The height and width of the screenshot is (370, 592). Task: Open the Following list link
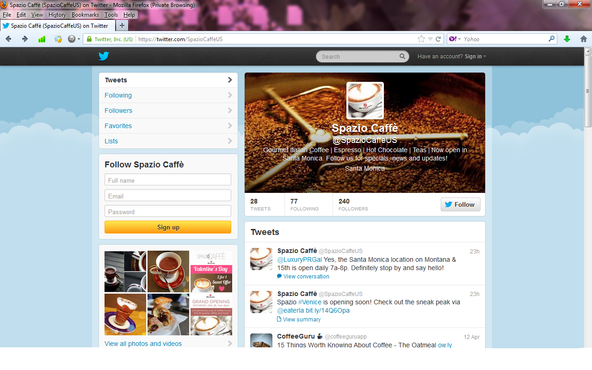(x=118, y=95)
